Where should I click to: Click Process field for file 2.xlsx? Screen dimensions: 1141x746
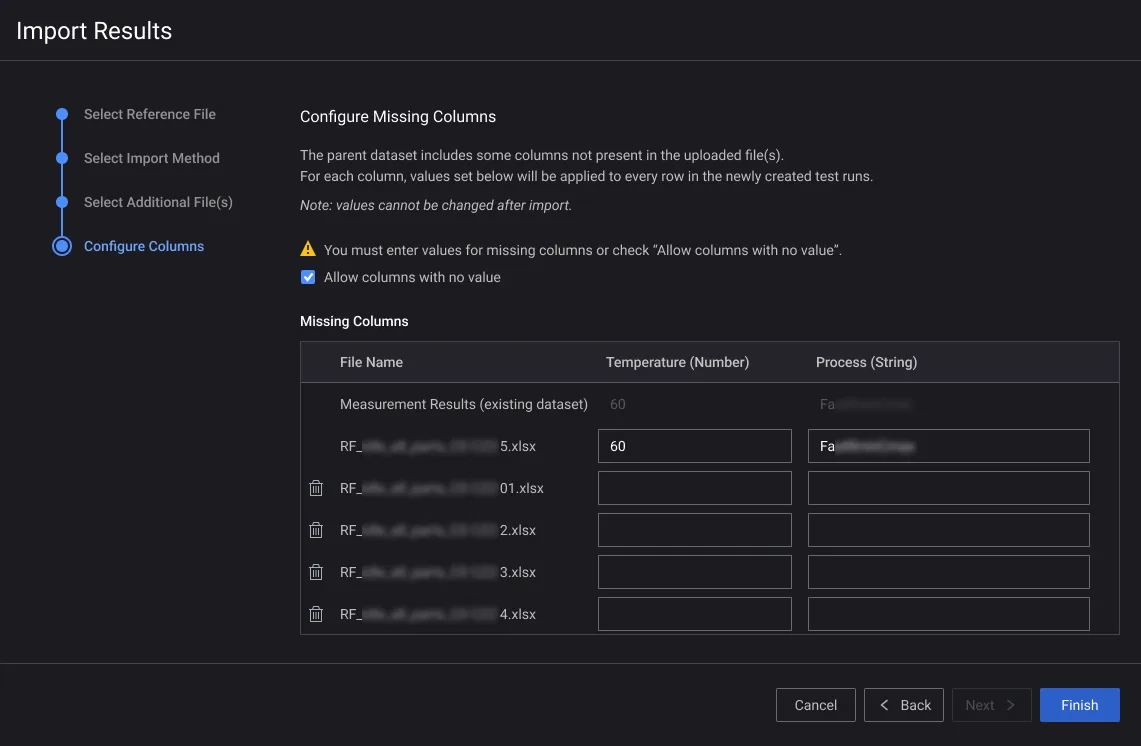948,531
